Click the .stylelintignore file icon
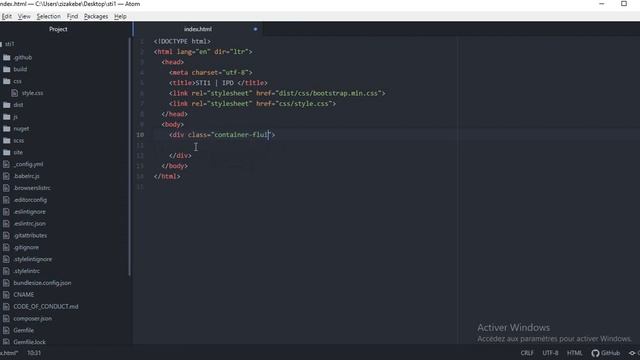 6,259
